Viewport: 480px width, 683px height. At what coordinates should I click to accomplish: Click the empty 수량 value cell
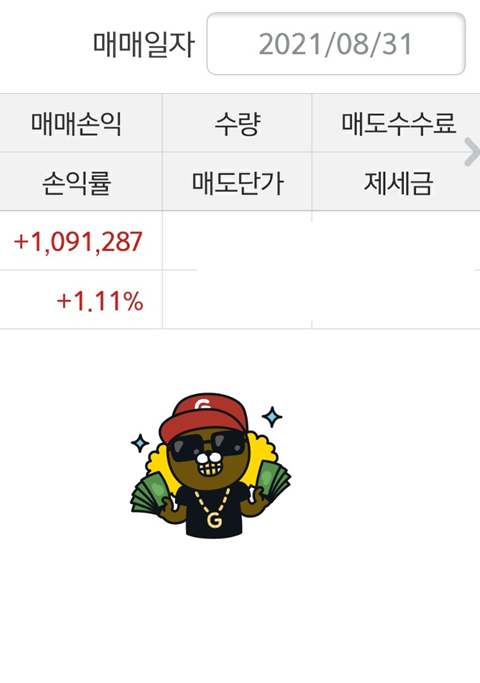pyautogui.click(x=237, y=240)
